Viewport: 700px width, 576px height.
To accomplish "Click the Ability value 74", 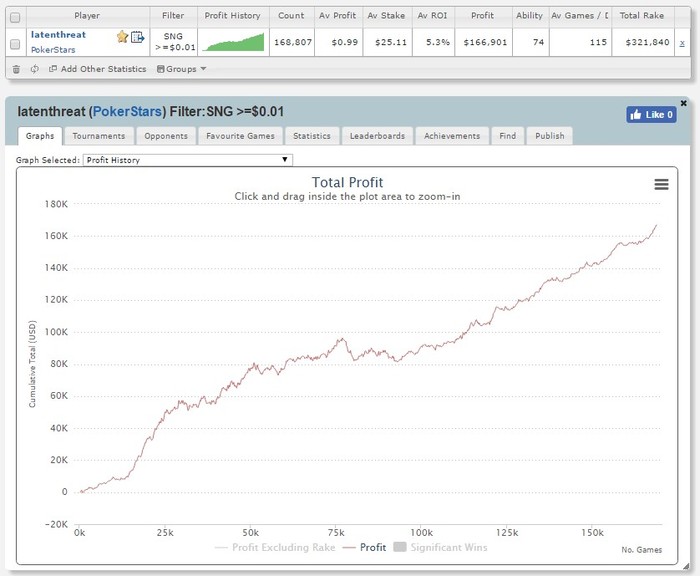I will [x=538, y=42].
